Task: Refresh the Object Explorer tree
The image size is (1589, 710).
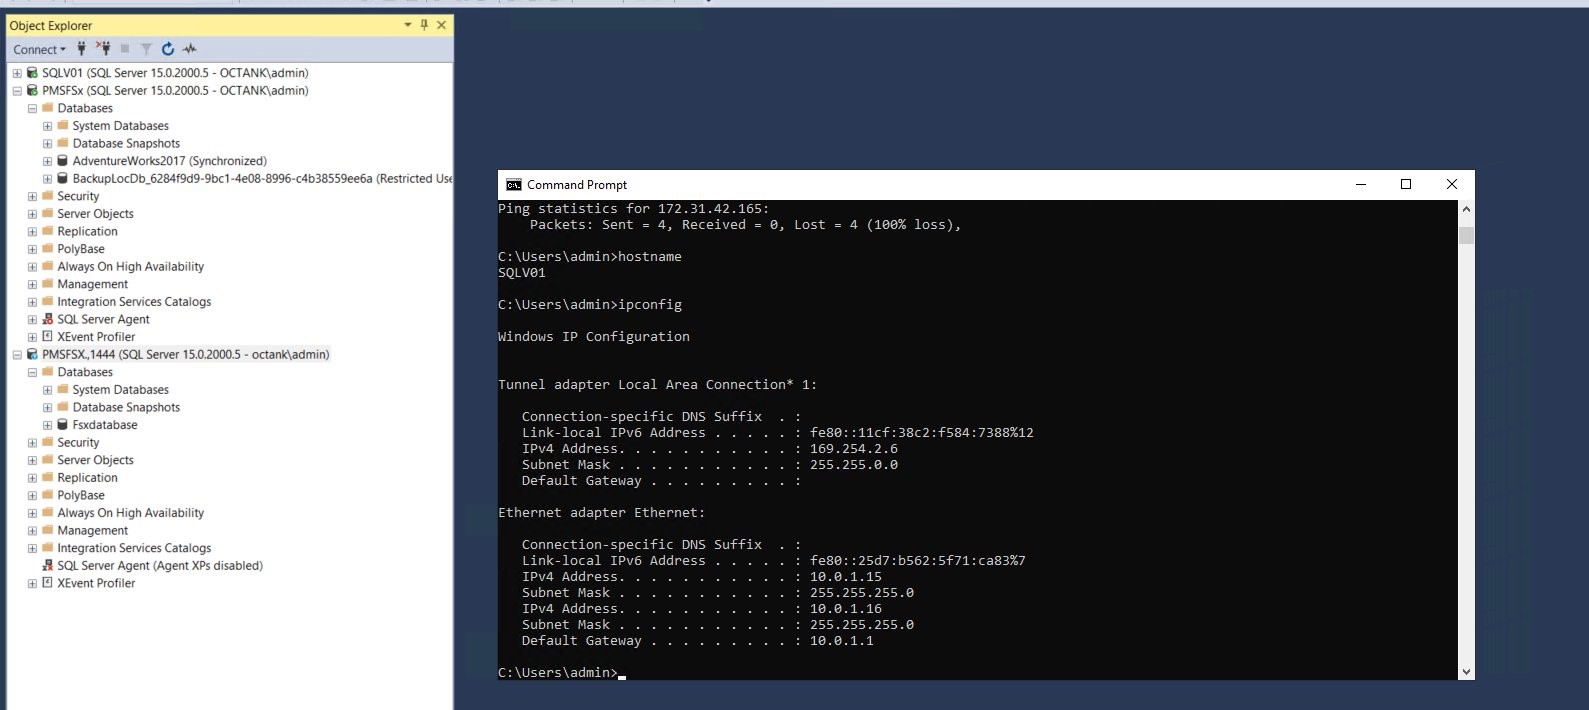Action: click(168, 49)
